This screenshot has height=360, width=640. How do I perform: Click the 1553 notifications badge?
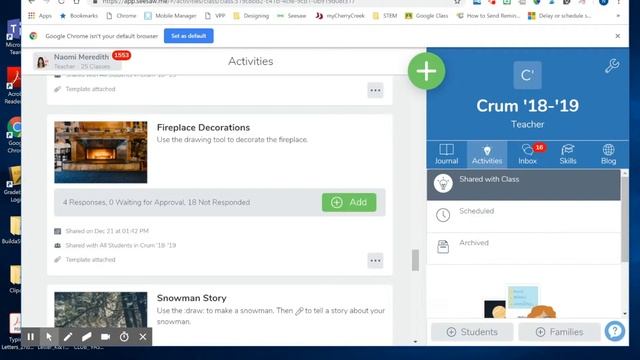click(121, 55)
